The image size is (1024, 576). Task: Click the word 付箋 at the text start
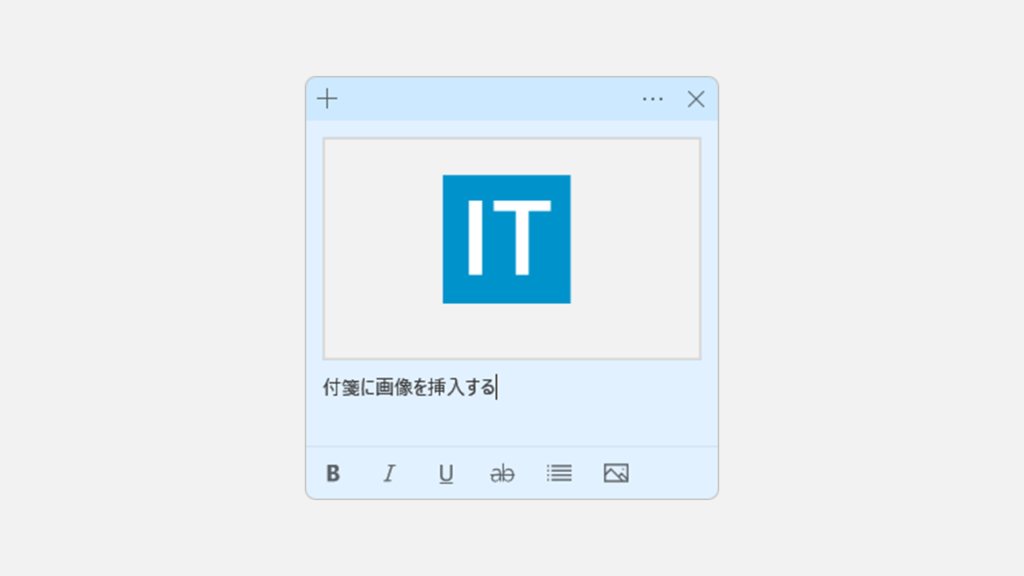pos(340,387)
